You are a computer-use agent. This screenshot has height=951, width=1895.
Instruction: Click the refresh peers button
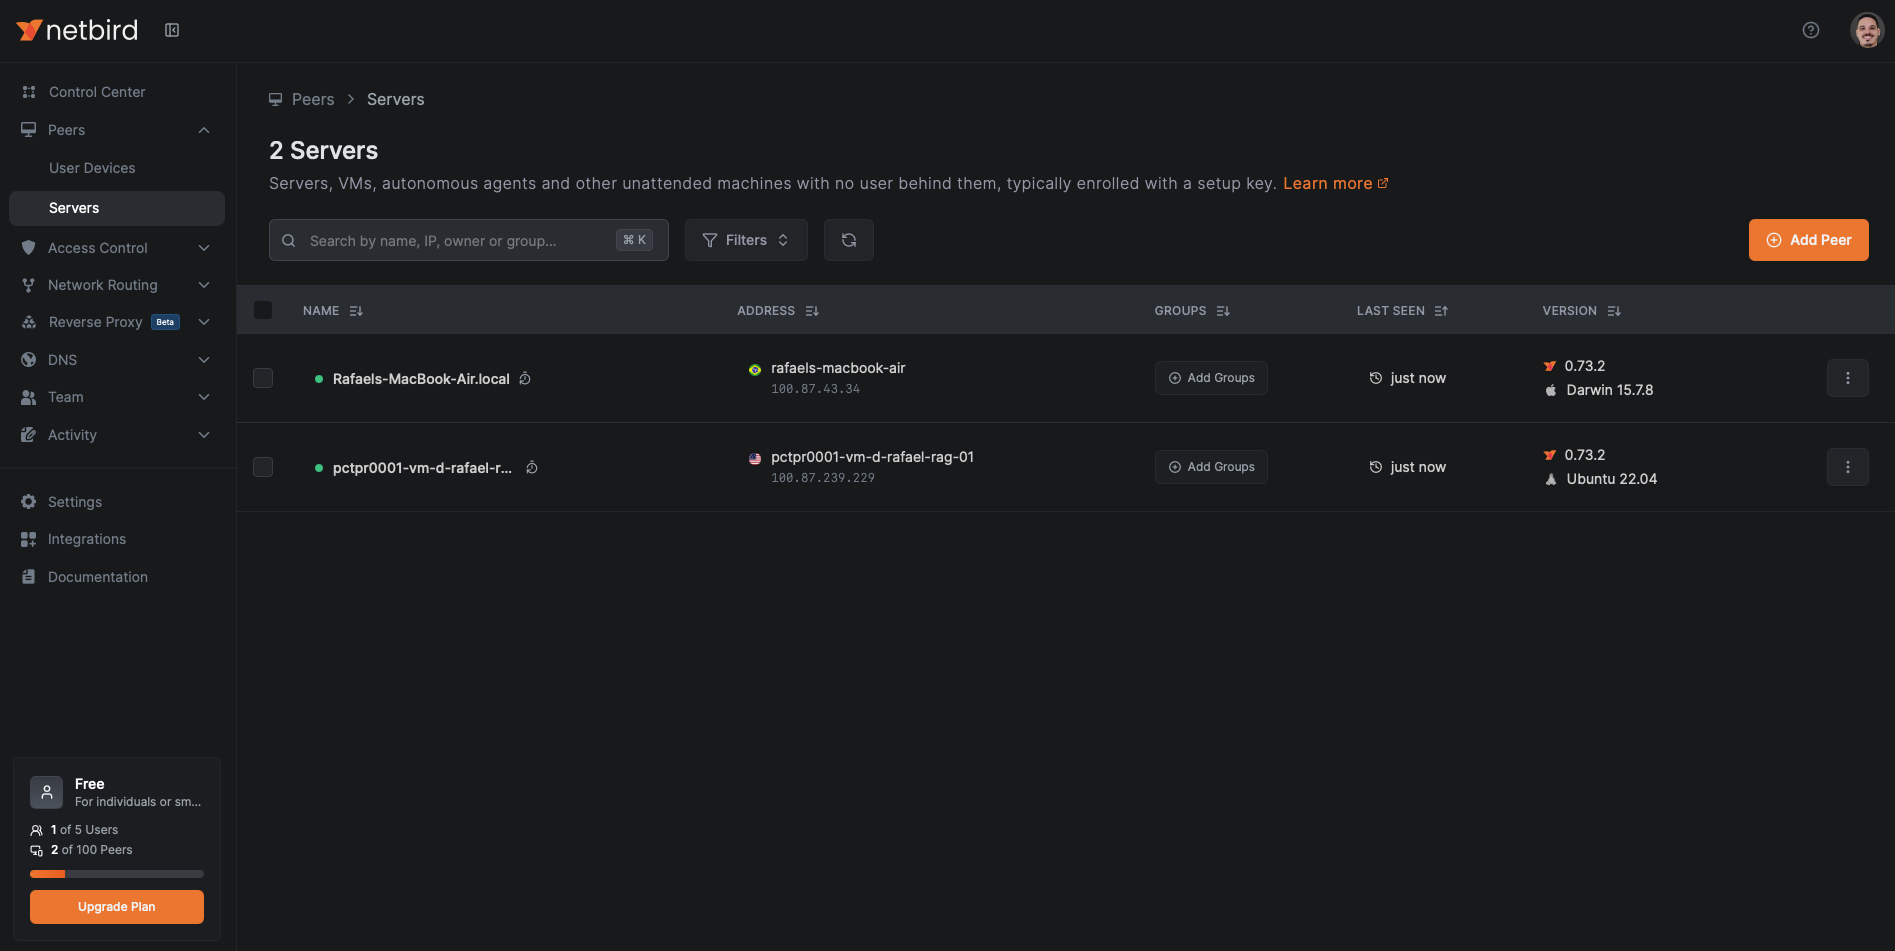click(849, 240)
